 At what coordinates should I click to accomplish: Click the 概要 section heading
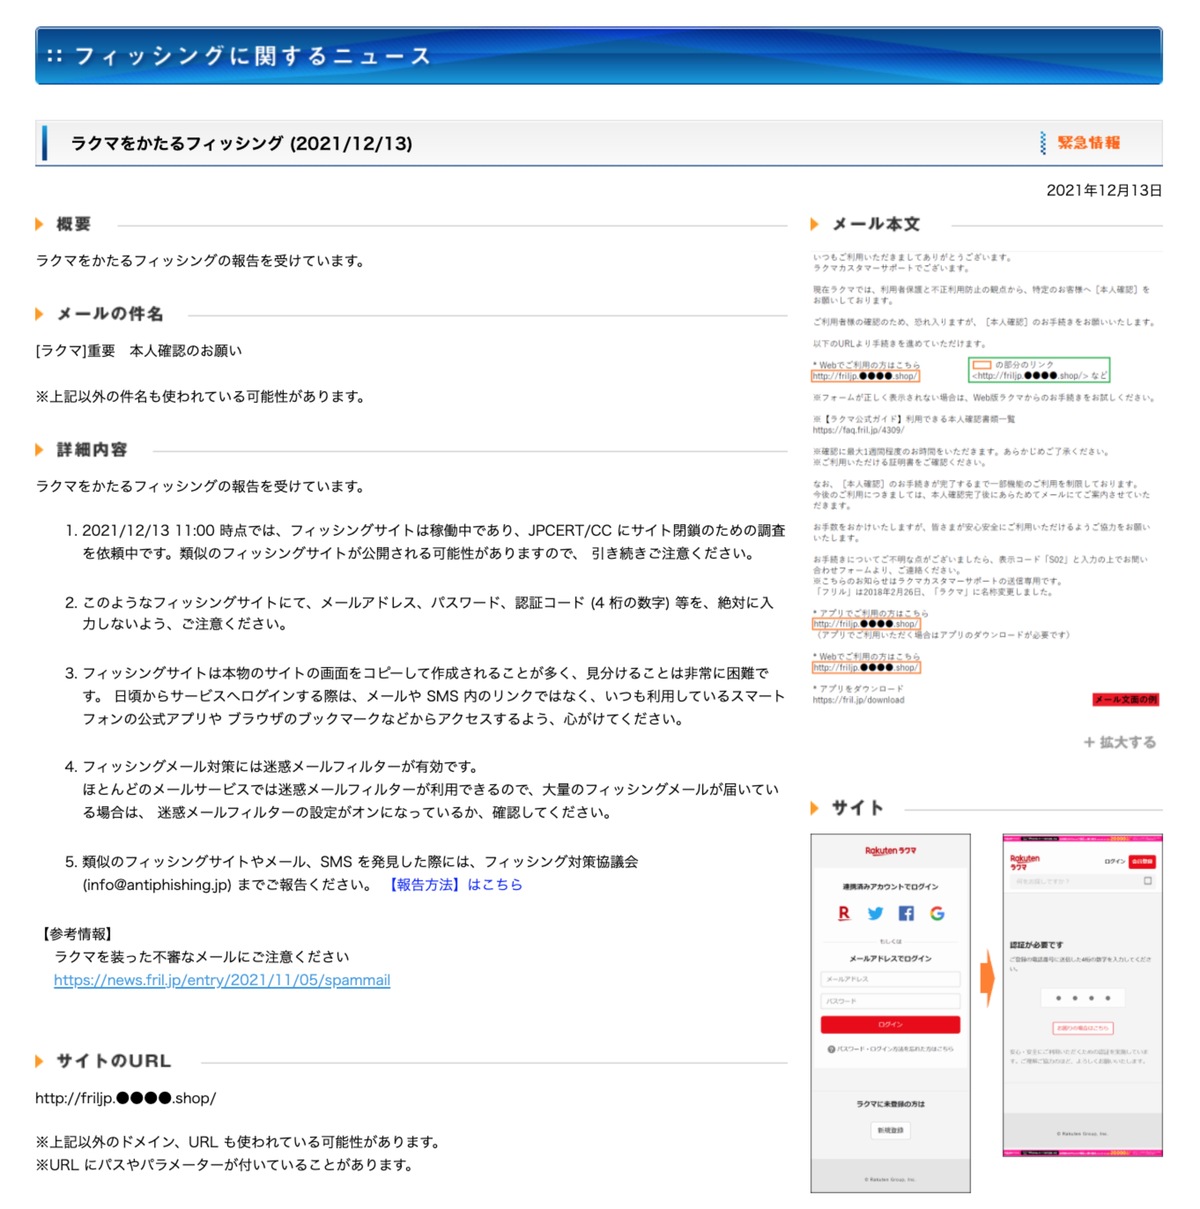74,224
